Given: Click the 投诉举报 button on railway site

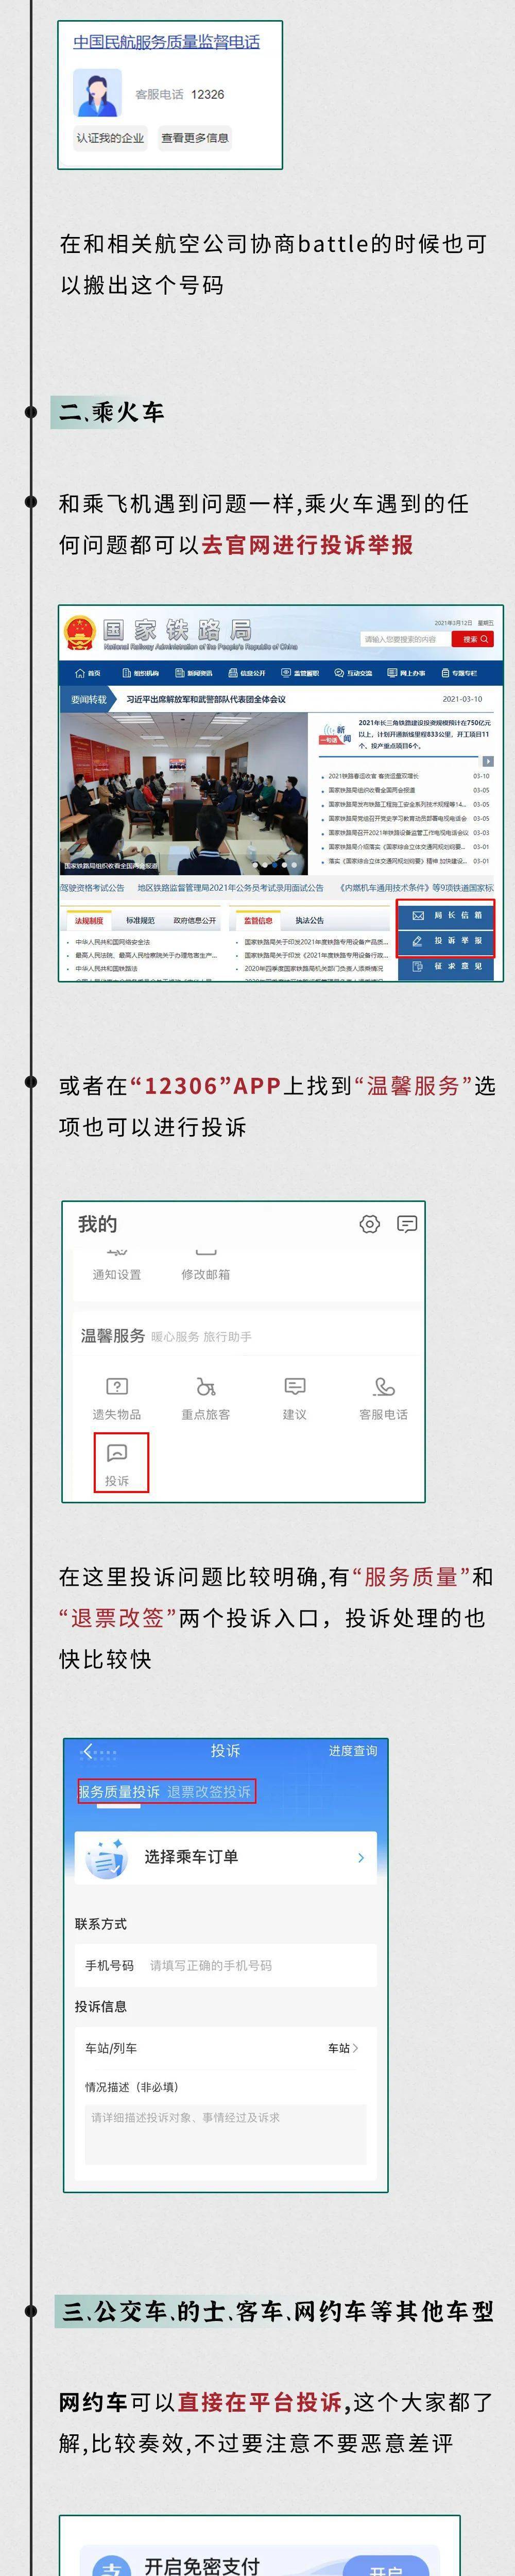Looking at the screenshot, I should [x=447, y=941].
